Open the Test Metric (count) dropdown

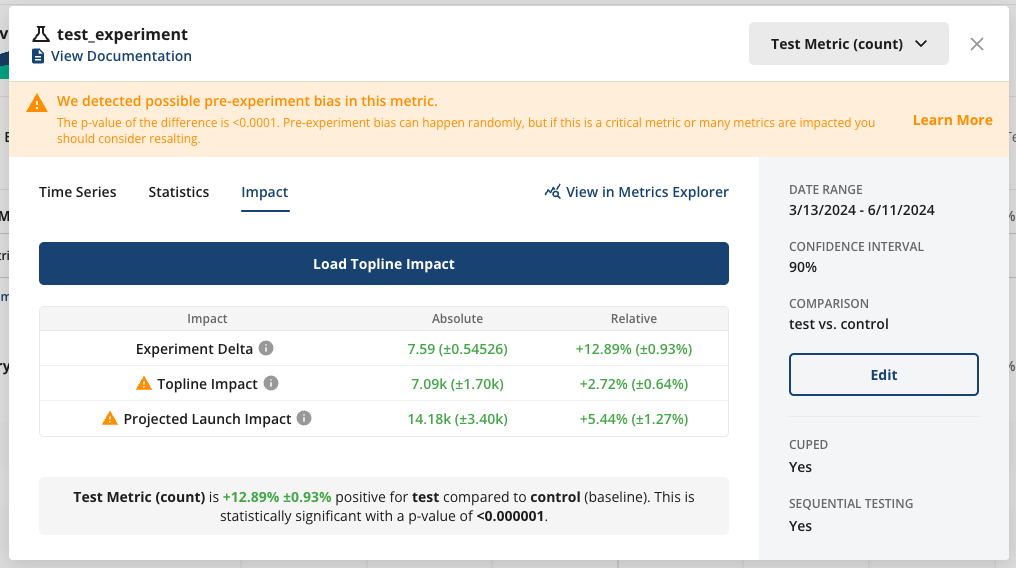tap(848, 44)
